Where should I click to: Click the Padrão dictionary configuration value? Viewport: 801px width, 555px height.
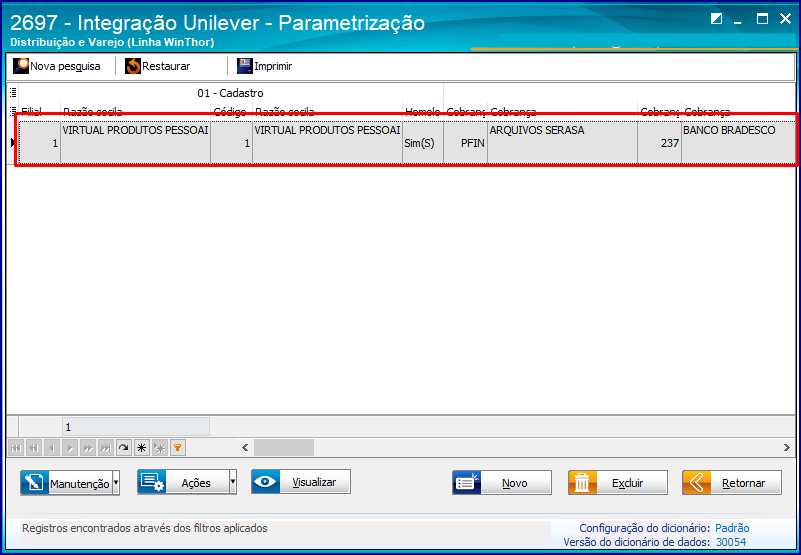pyautogui.click(x=732, y=528)
